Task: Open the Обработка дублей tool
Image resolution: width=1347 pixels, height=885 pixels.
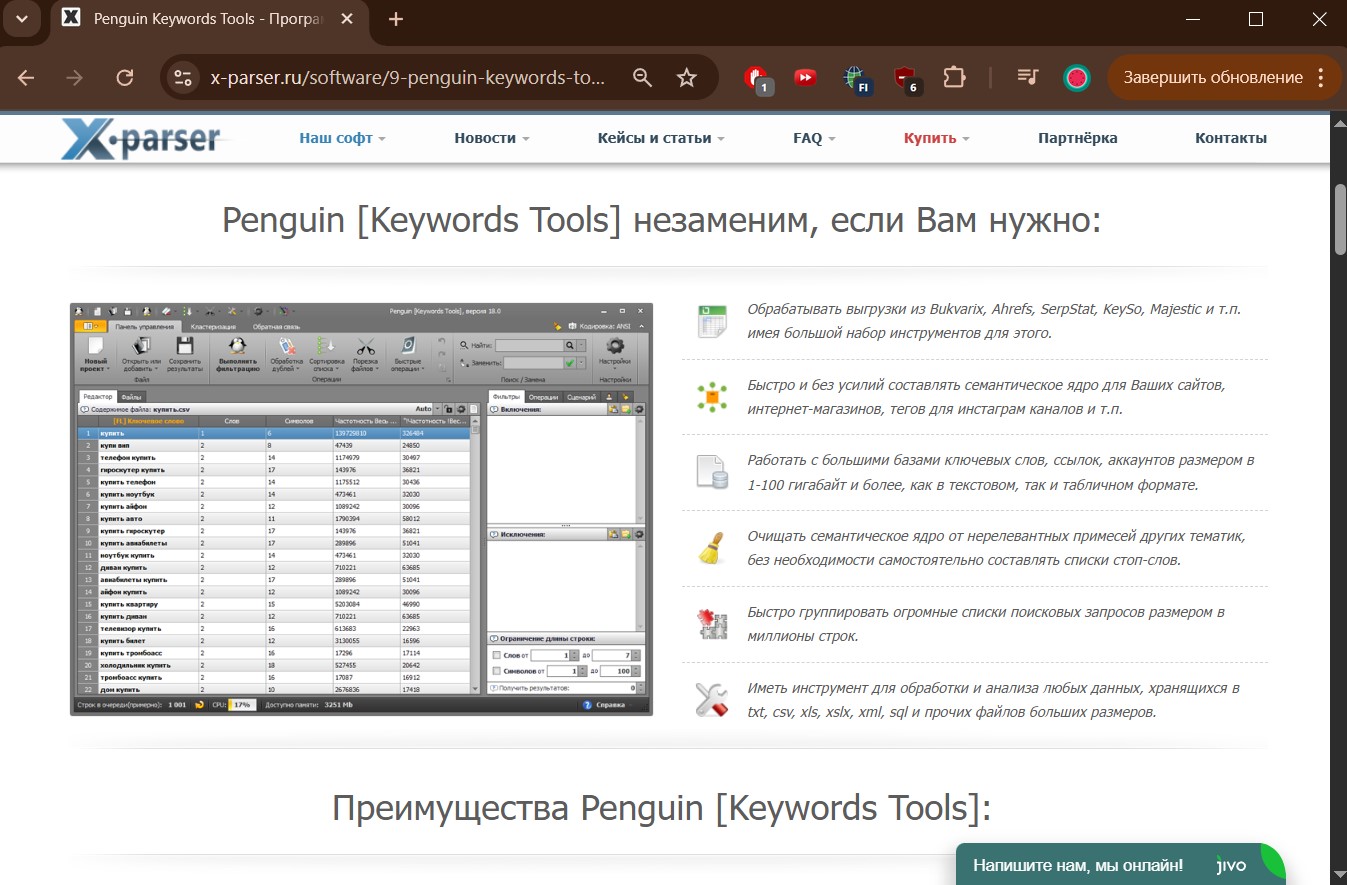Action: click(287, 348)
